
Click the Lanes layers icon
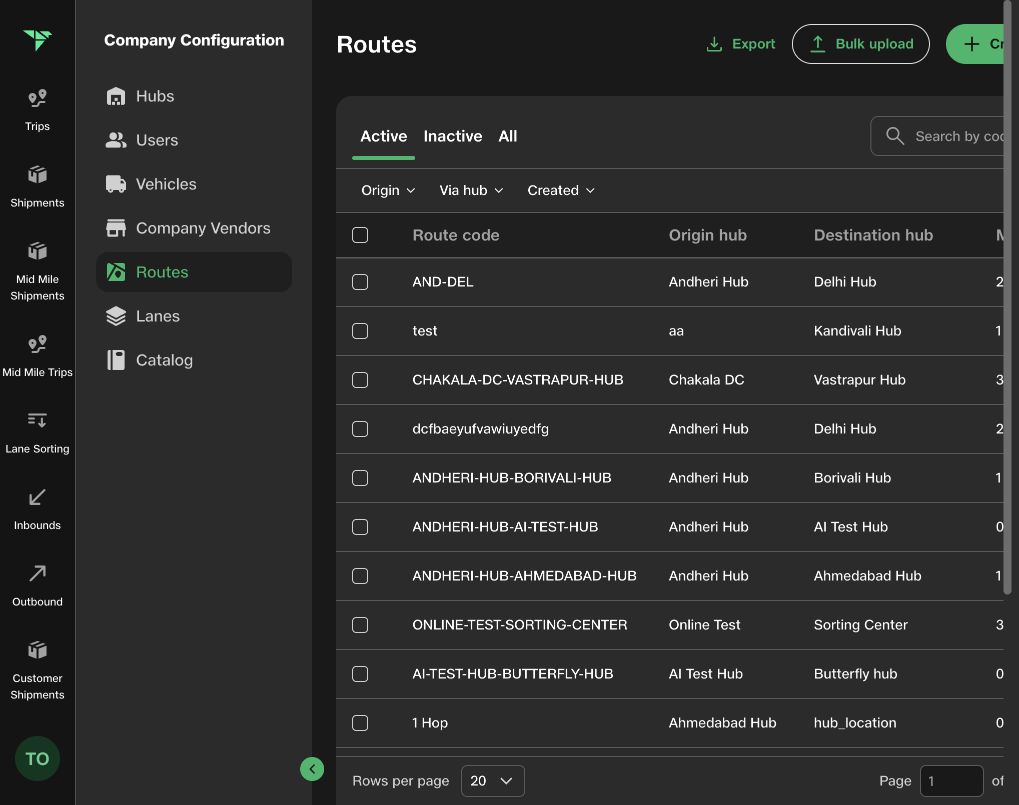point(116,316)
